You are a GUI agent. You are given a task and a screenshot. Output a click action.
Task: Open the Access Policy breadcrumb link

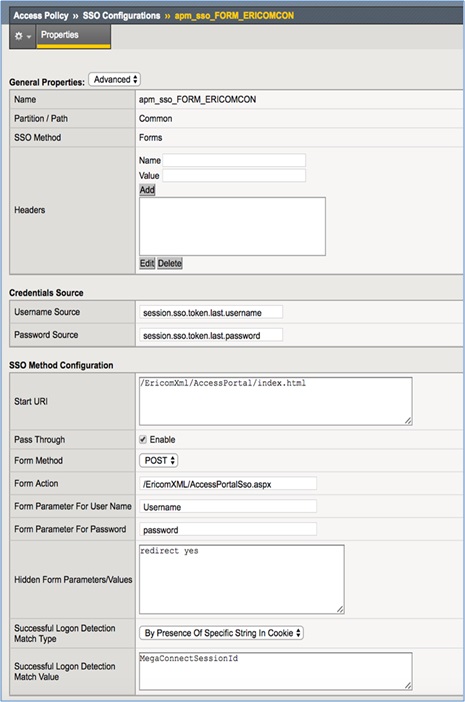pos(41,16)
